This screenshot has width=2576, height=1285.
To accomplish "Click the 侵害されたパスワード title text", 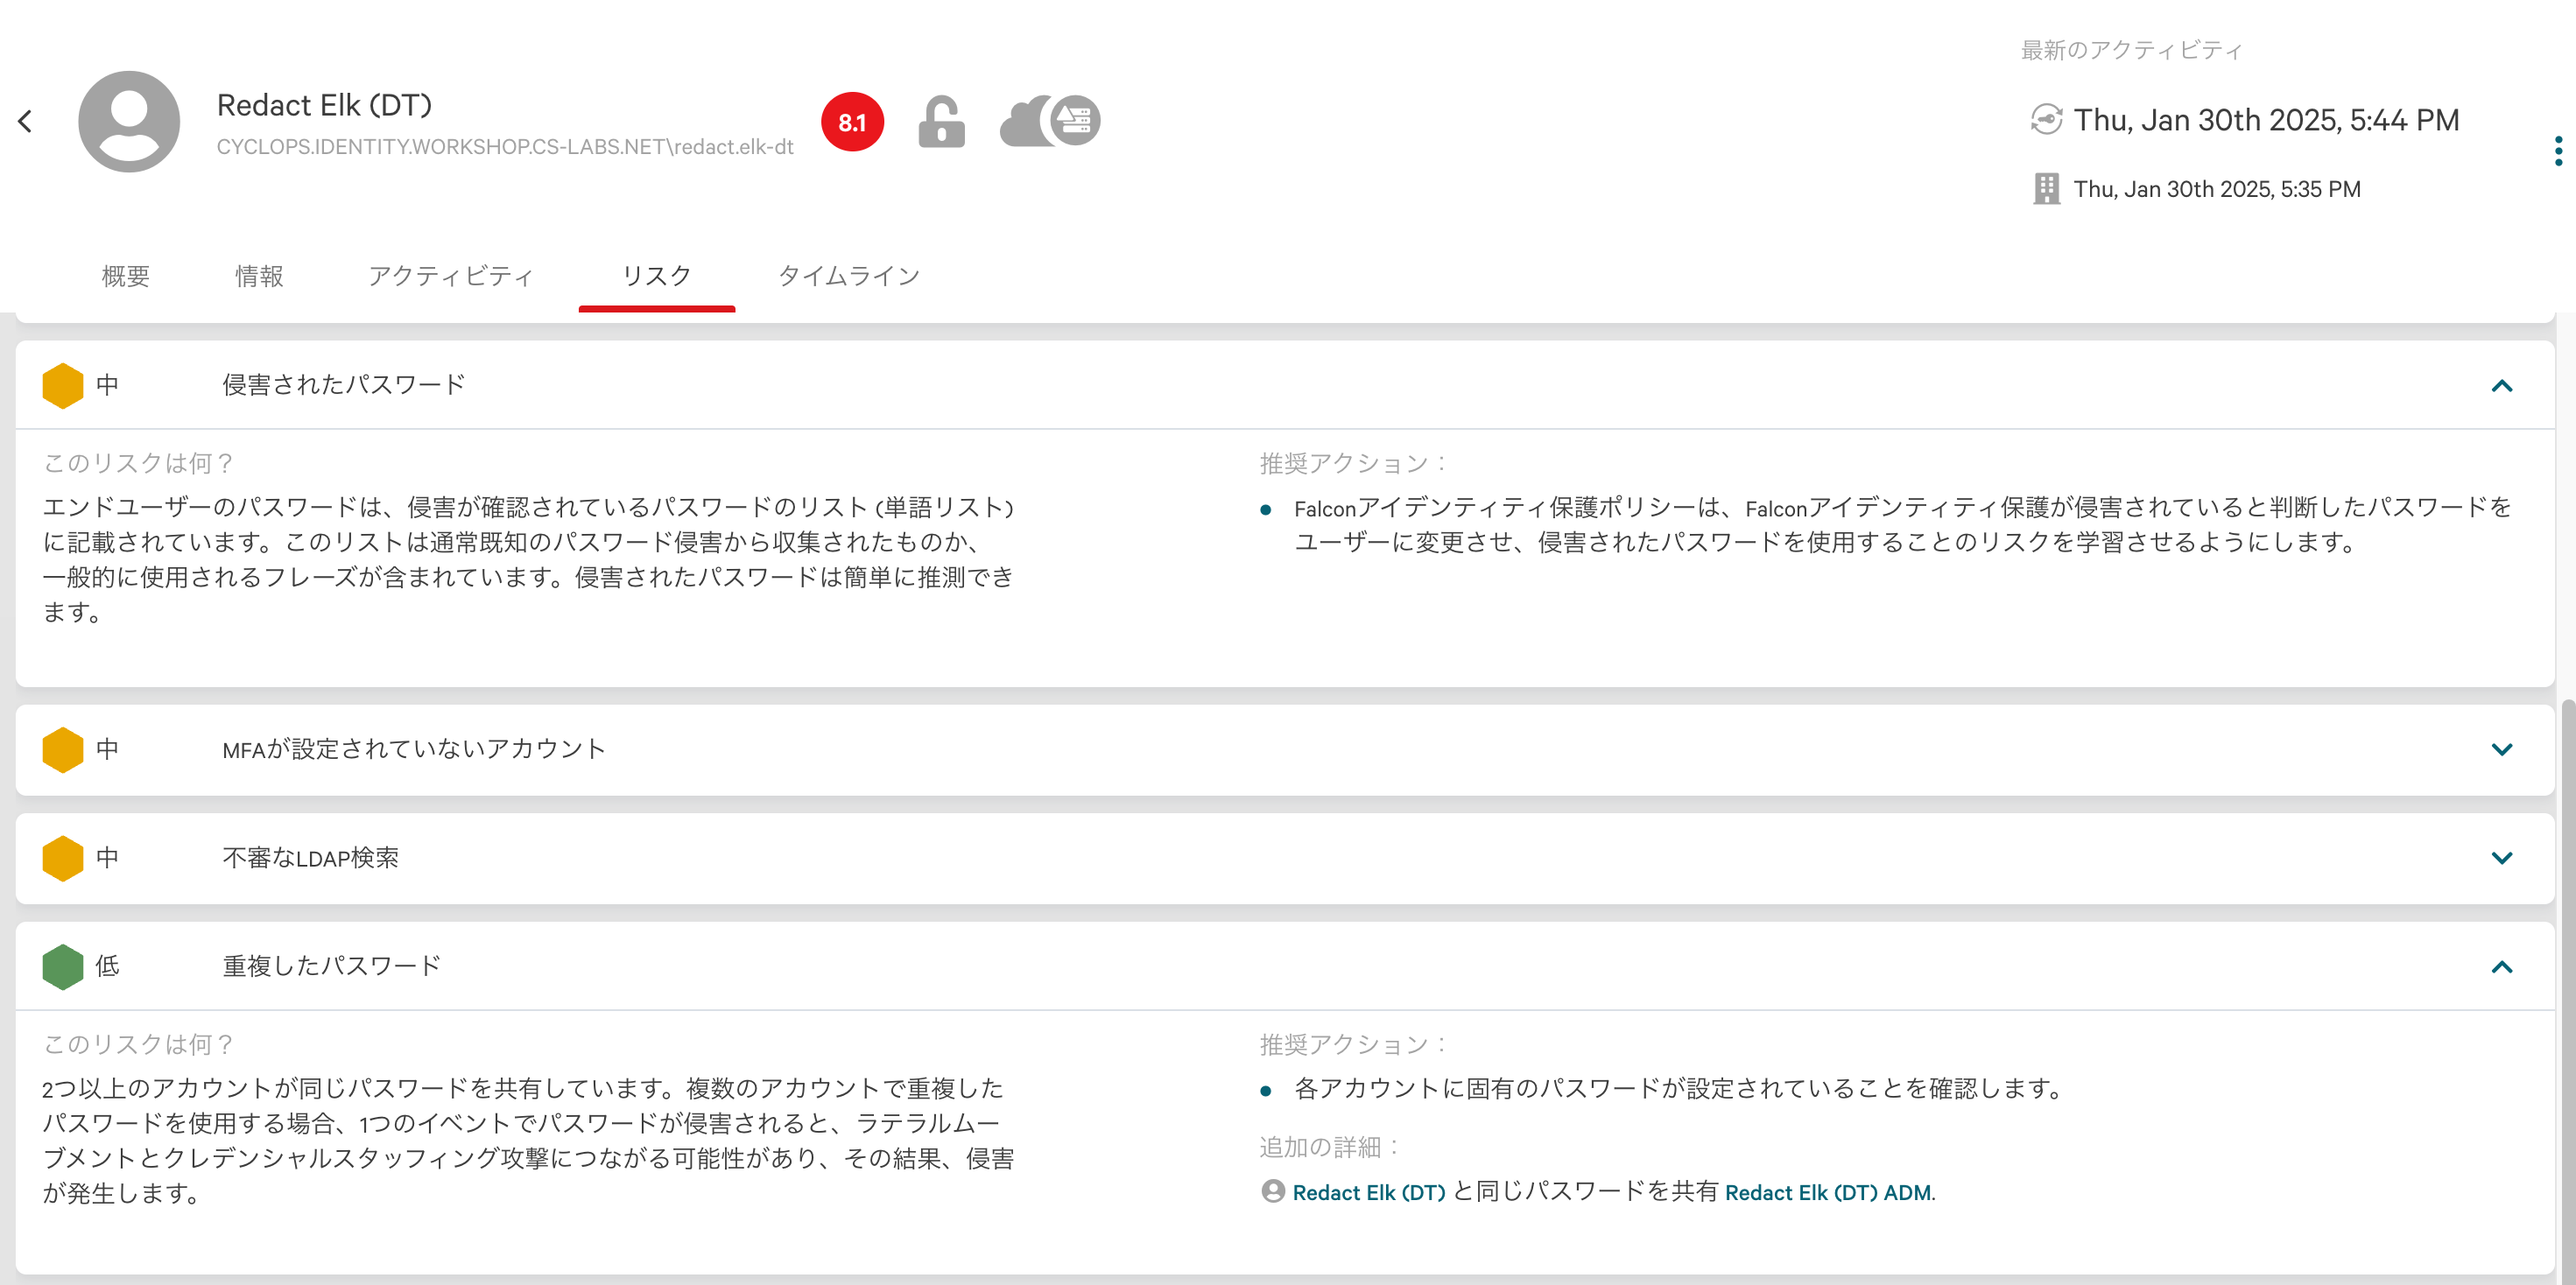I will pos(344,385).
